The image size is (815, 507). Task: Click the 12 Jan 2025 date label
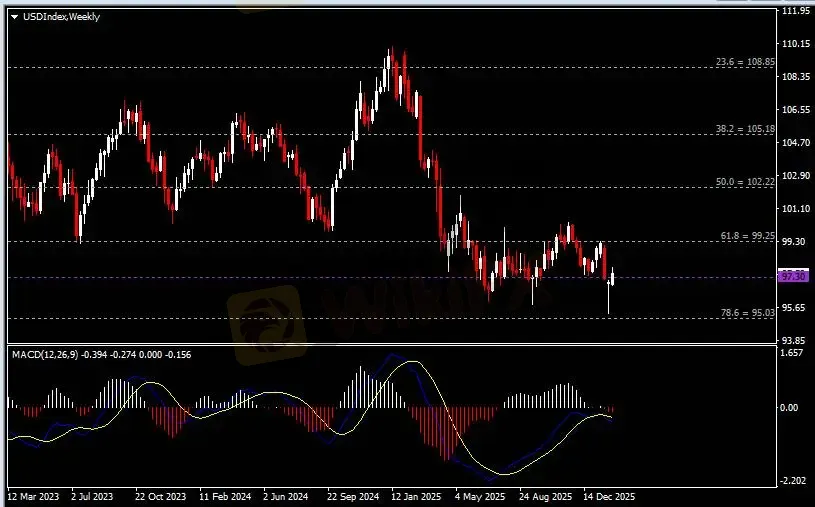point(416,497)
